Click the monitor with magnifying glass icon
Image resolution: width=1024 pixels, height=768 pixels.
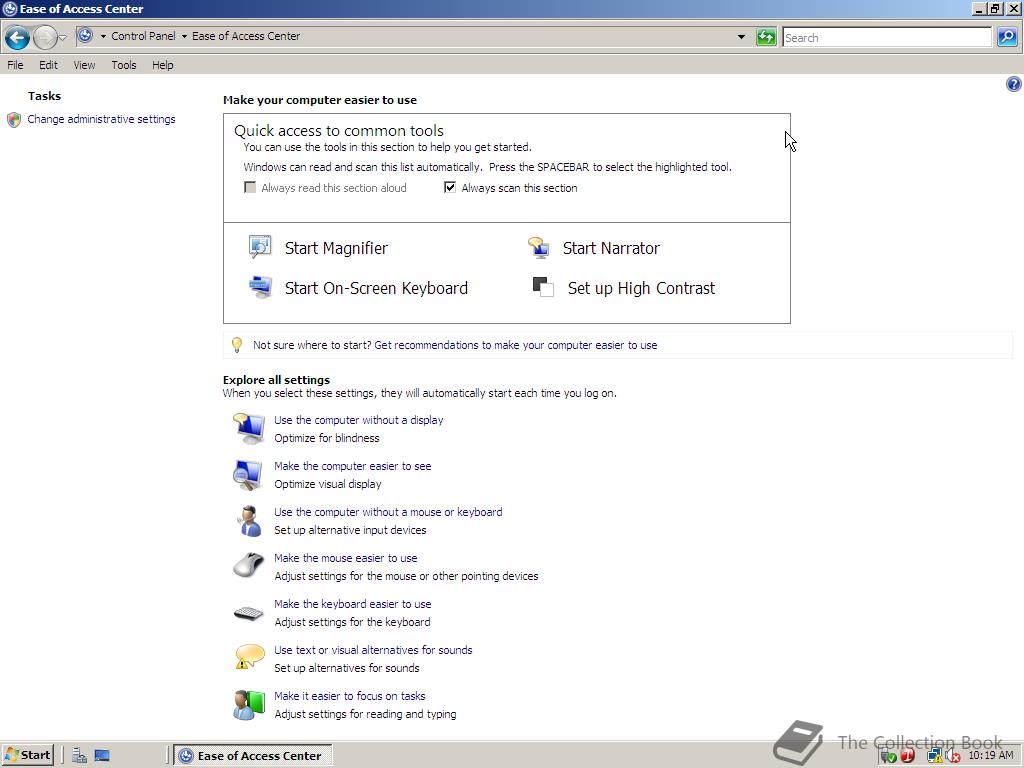(248, 475)
